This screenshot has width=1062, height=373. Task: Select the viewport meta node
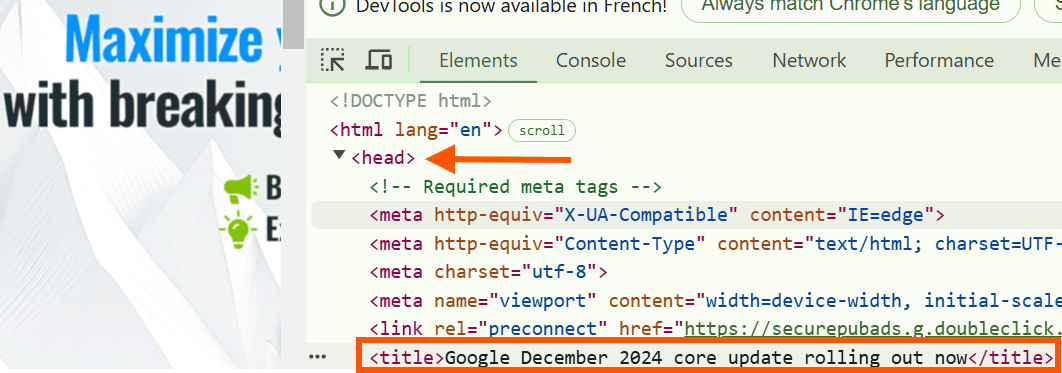click(715, 300)
